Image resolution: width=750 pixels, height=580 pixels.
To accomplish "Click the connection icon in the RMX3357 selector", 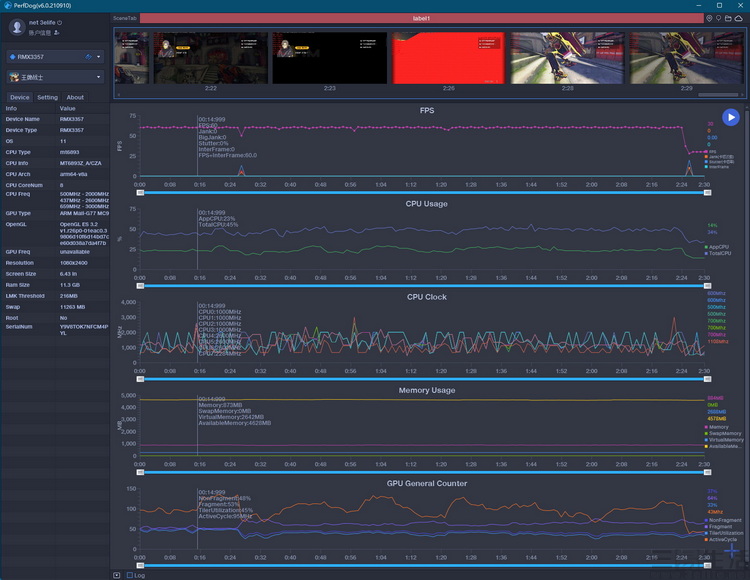I will [x=88, y=56].
